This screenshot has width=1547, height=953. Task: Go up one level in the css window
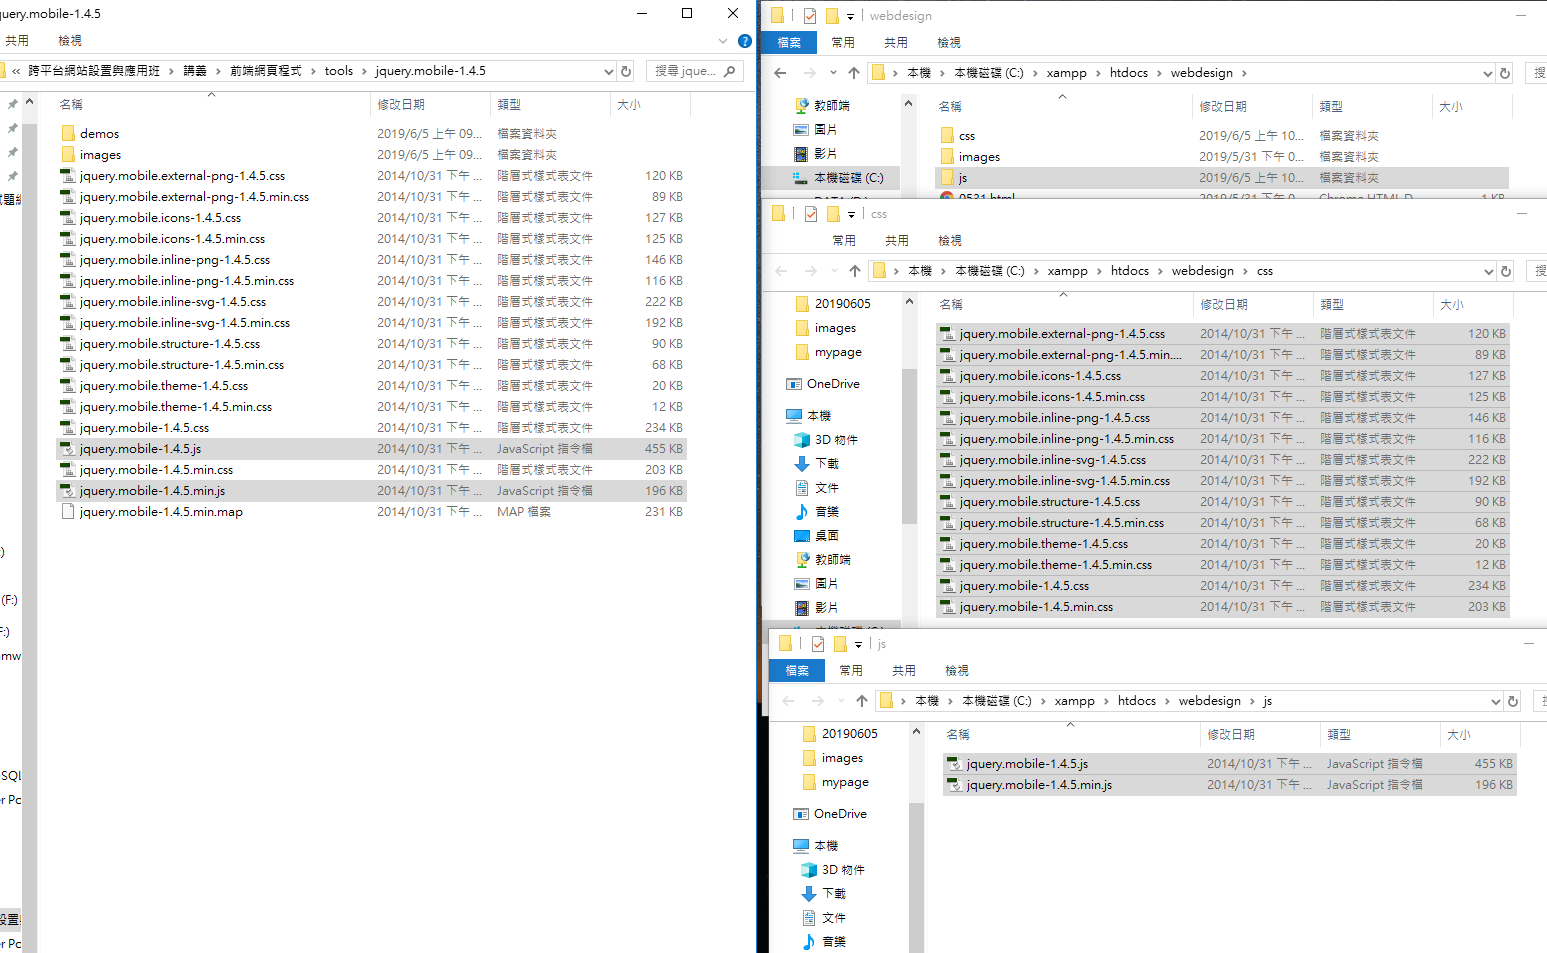(854, 271)
